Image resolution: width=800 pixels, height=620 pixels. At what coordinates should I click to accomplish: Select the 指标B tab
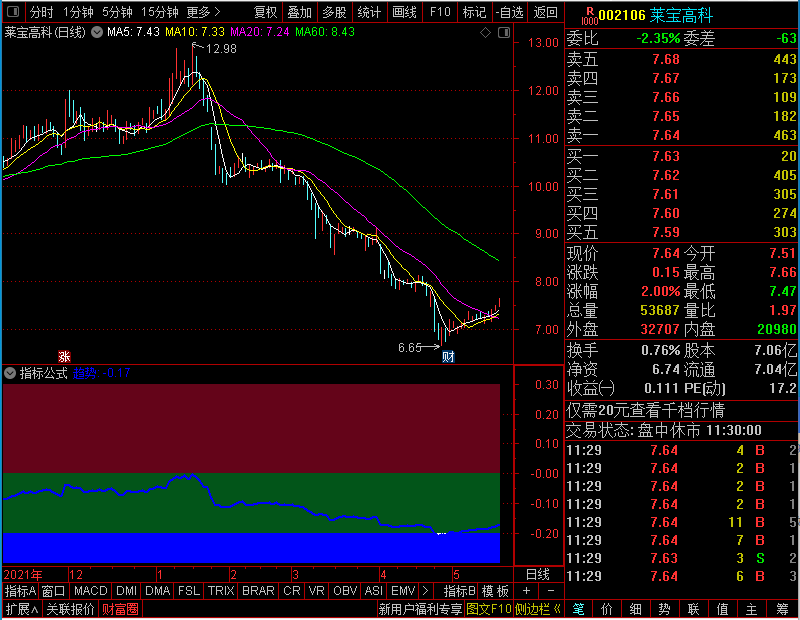(459, 591)
